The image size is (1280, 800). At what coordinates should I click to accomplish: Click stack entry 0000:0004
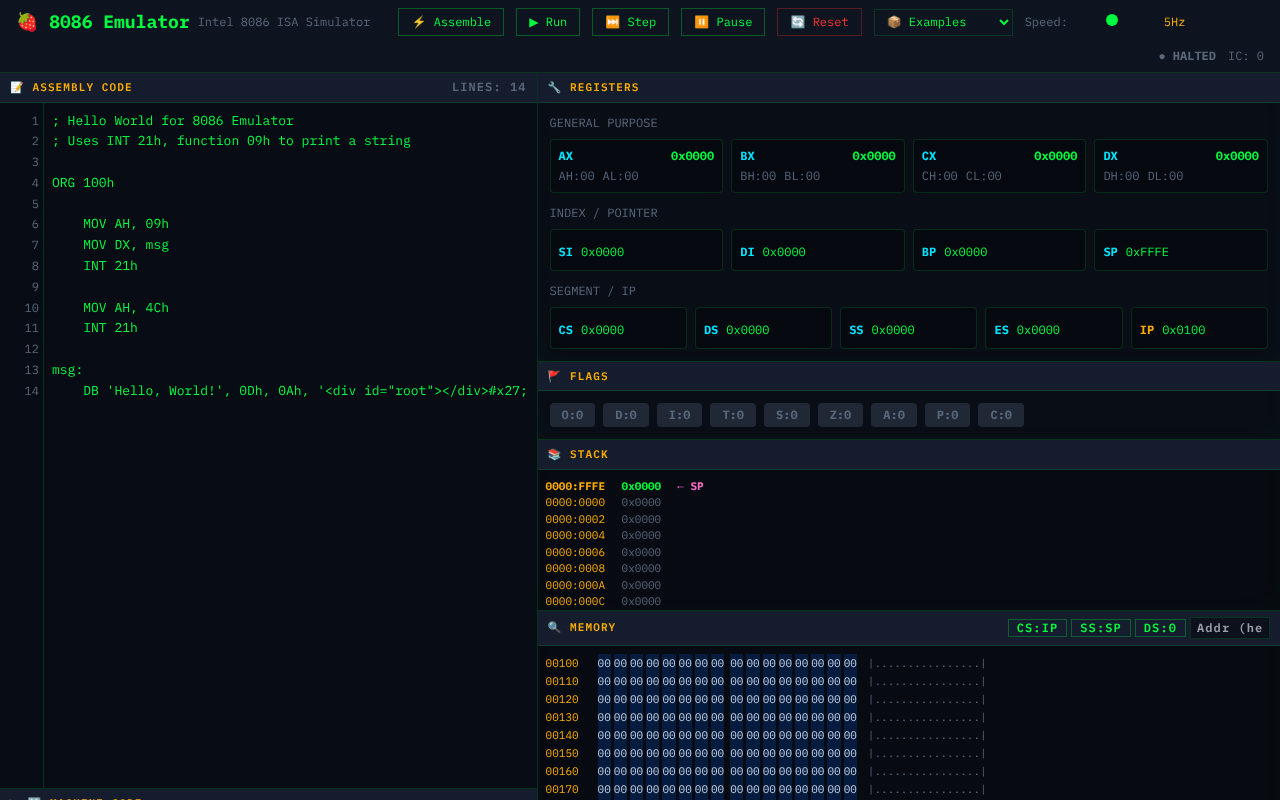pyautogui.click(x=575, y=536)
